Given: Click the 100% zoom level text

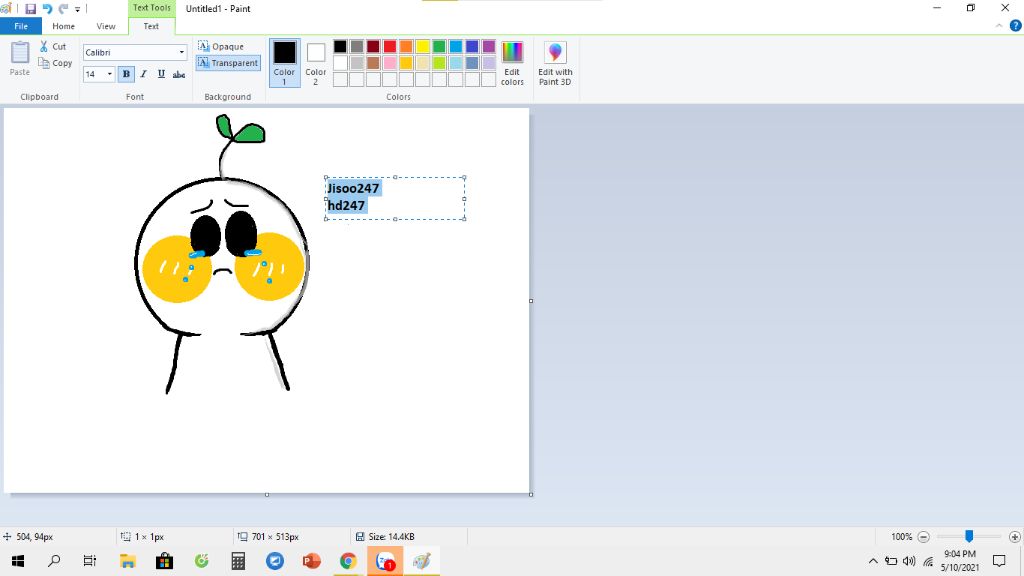Looking at the screenshot, I should pos(901,537).
